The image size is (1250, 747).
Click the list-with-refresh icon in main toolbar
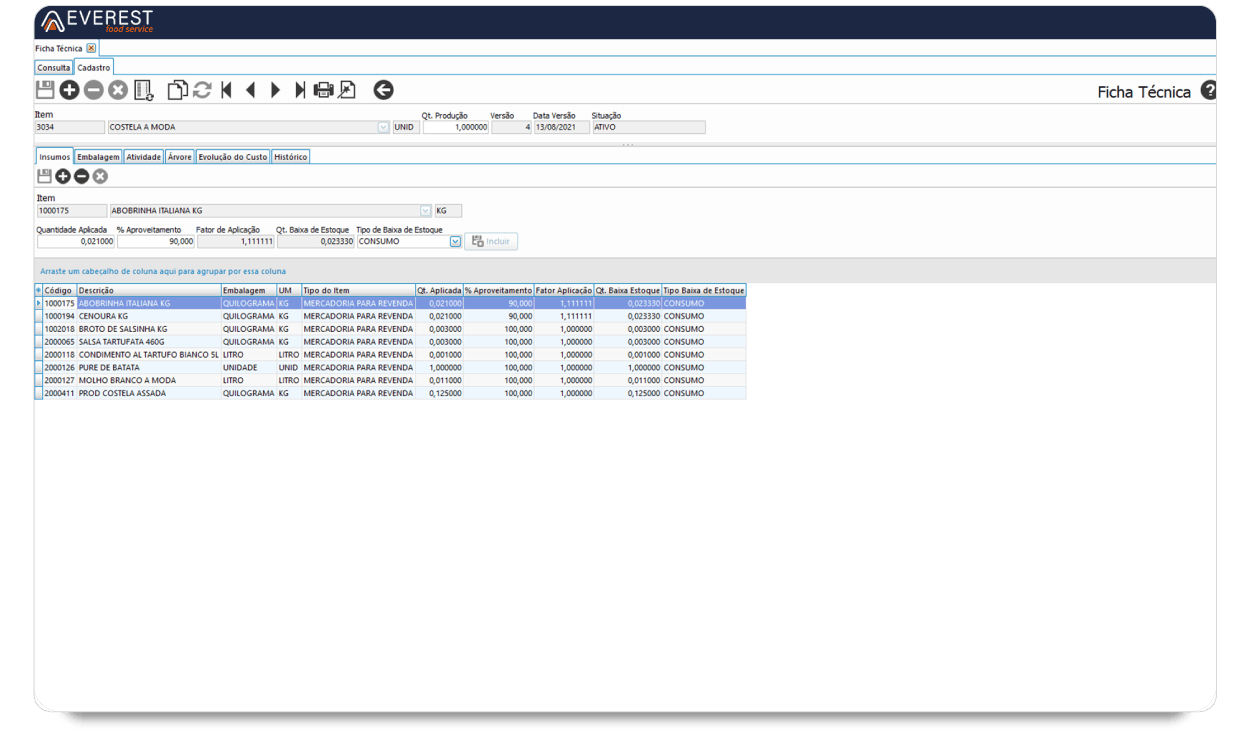click(x=144, y=90)
